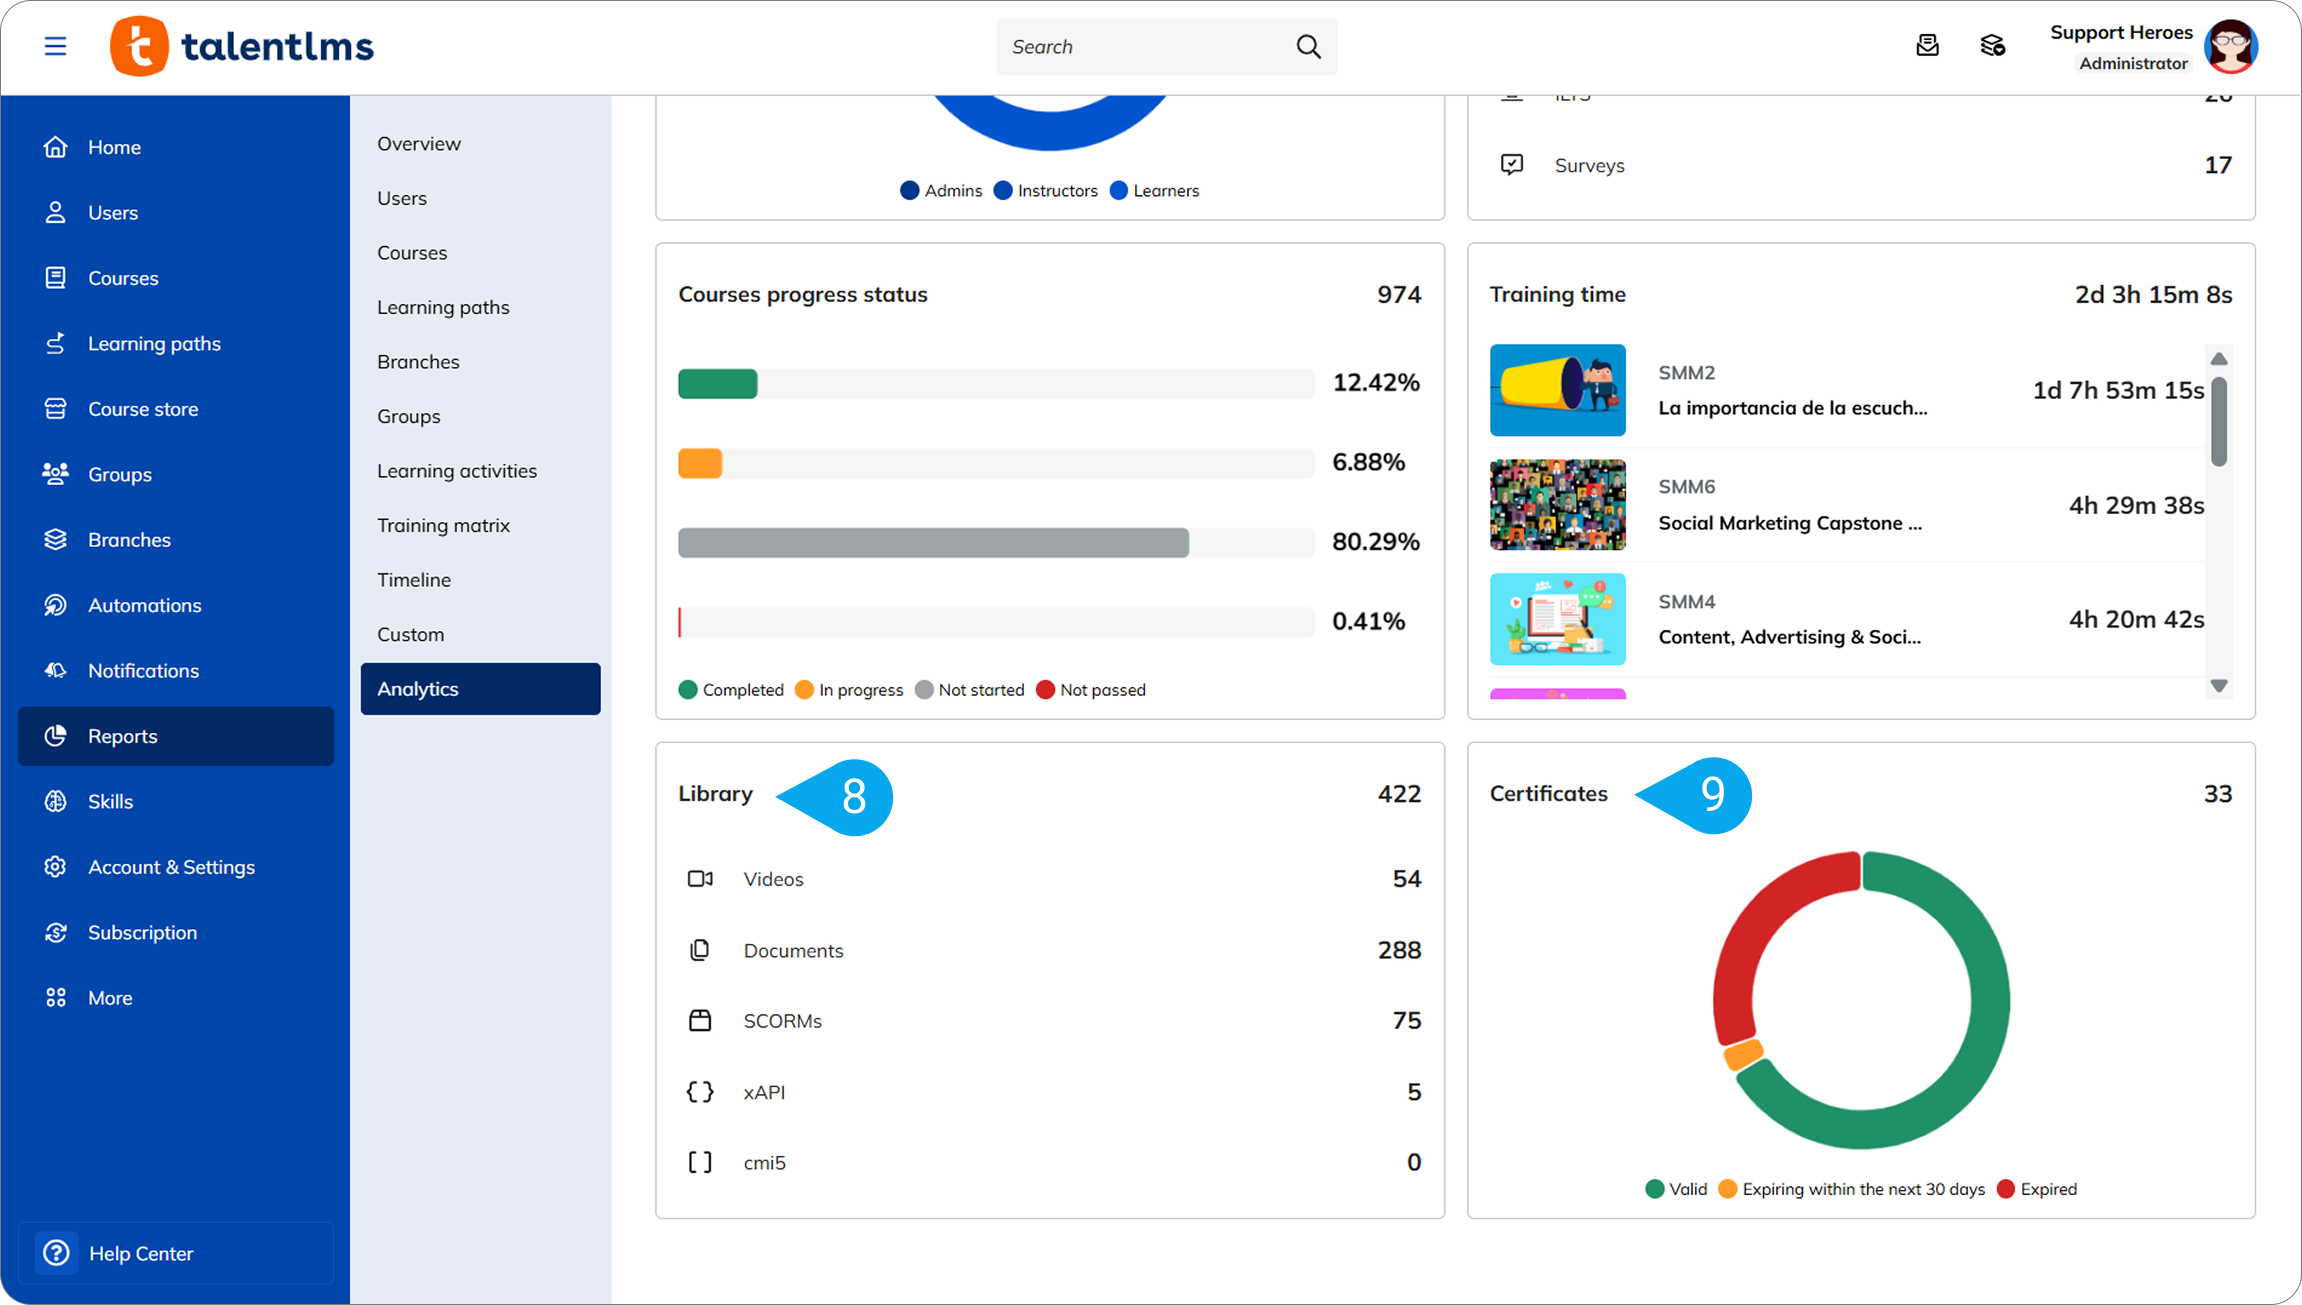Viewport: 2302px width, 1305px height.
Task: Click the Course store icon
Action: click(x=56, y=409)
